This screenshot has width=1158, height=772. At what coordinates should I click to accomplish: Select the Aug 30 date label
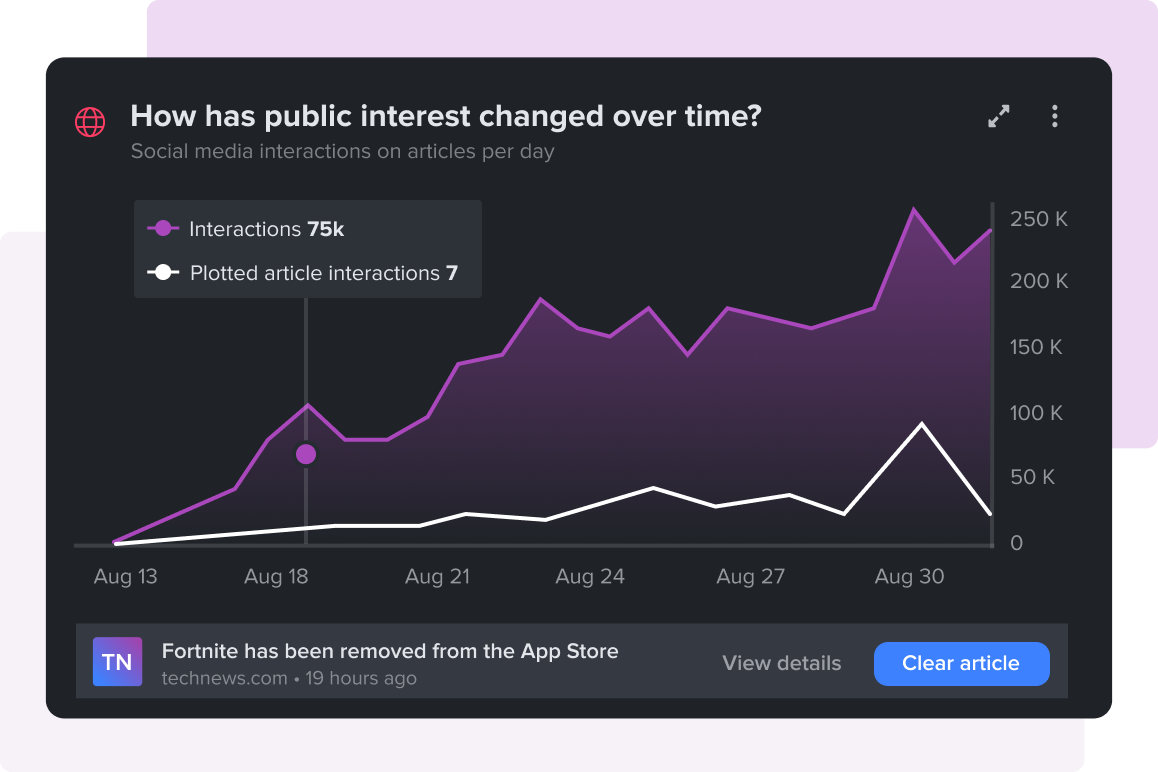pos(909,577)
